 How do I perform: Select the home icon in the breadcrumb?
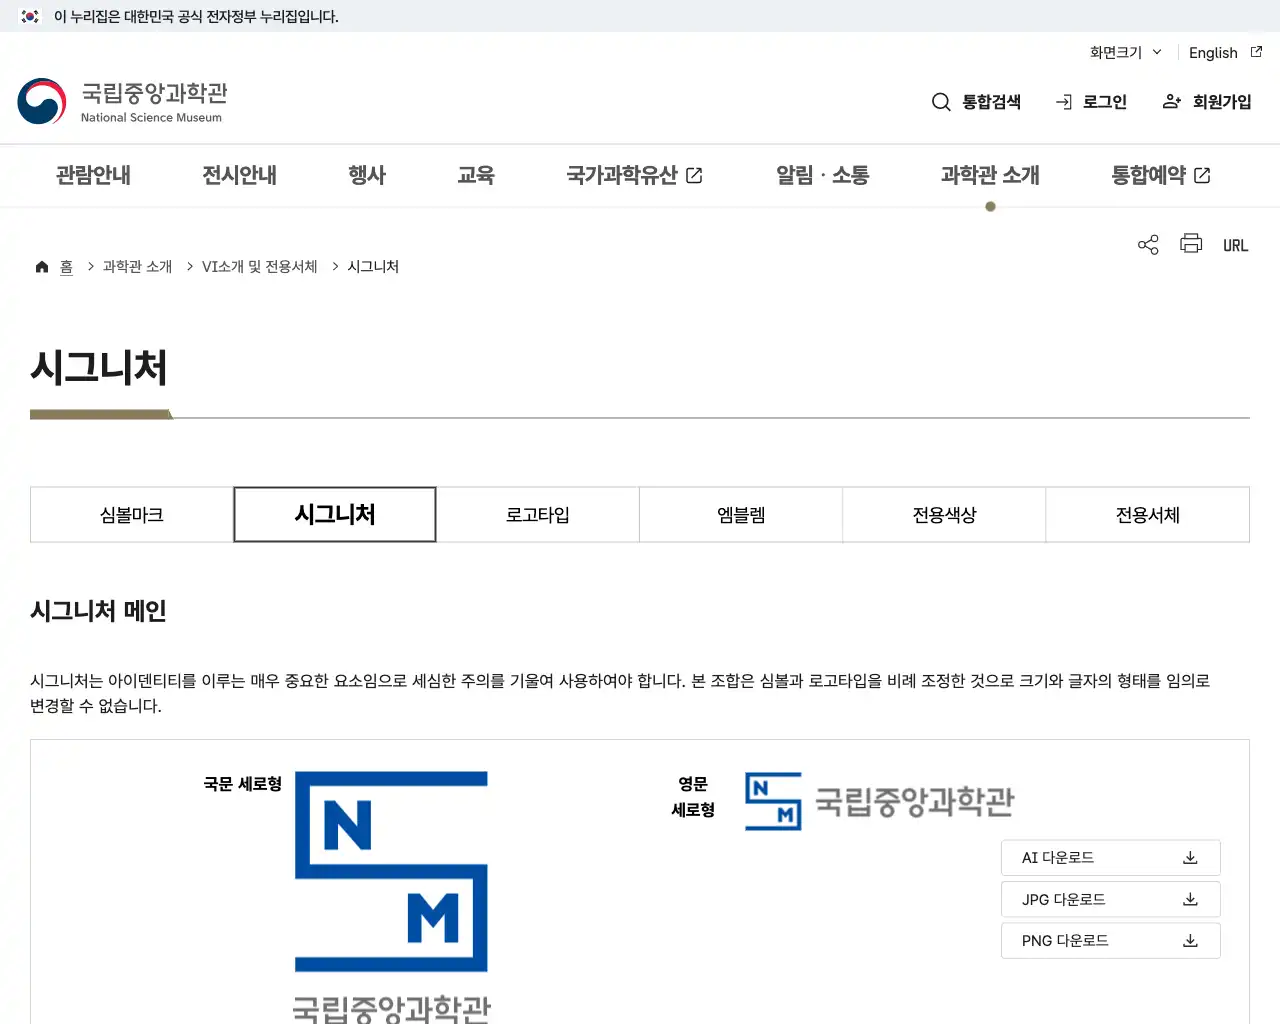coord(41,265)
